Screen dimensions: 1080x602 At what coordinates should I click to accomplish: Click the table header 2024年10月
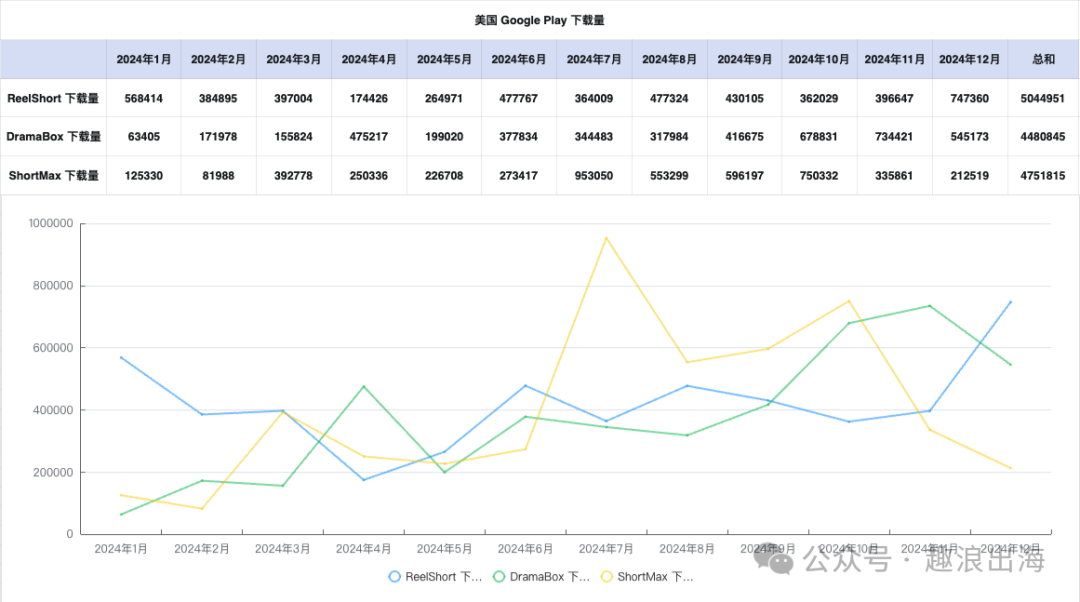click(x=819, y=59)
